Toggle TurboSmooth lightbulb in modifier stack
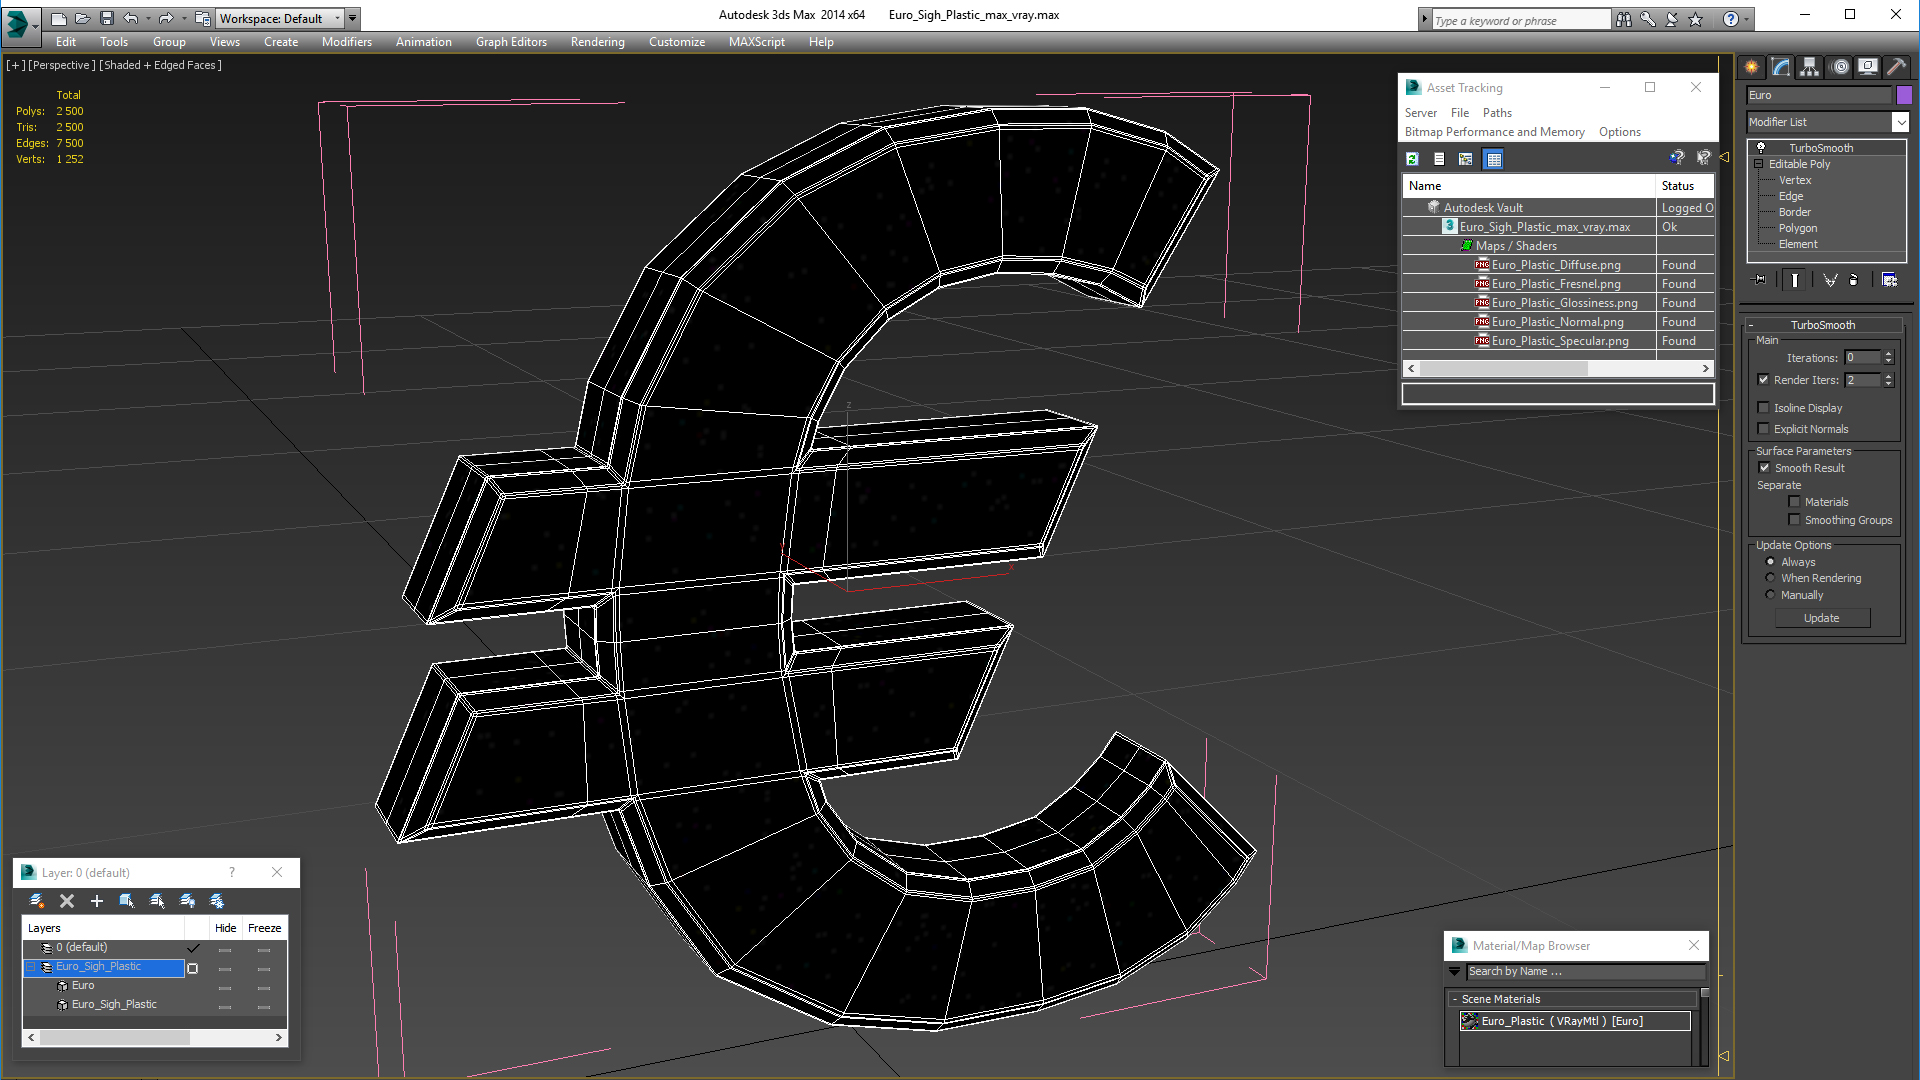 coord(1761,148)
